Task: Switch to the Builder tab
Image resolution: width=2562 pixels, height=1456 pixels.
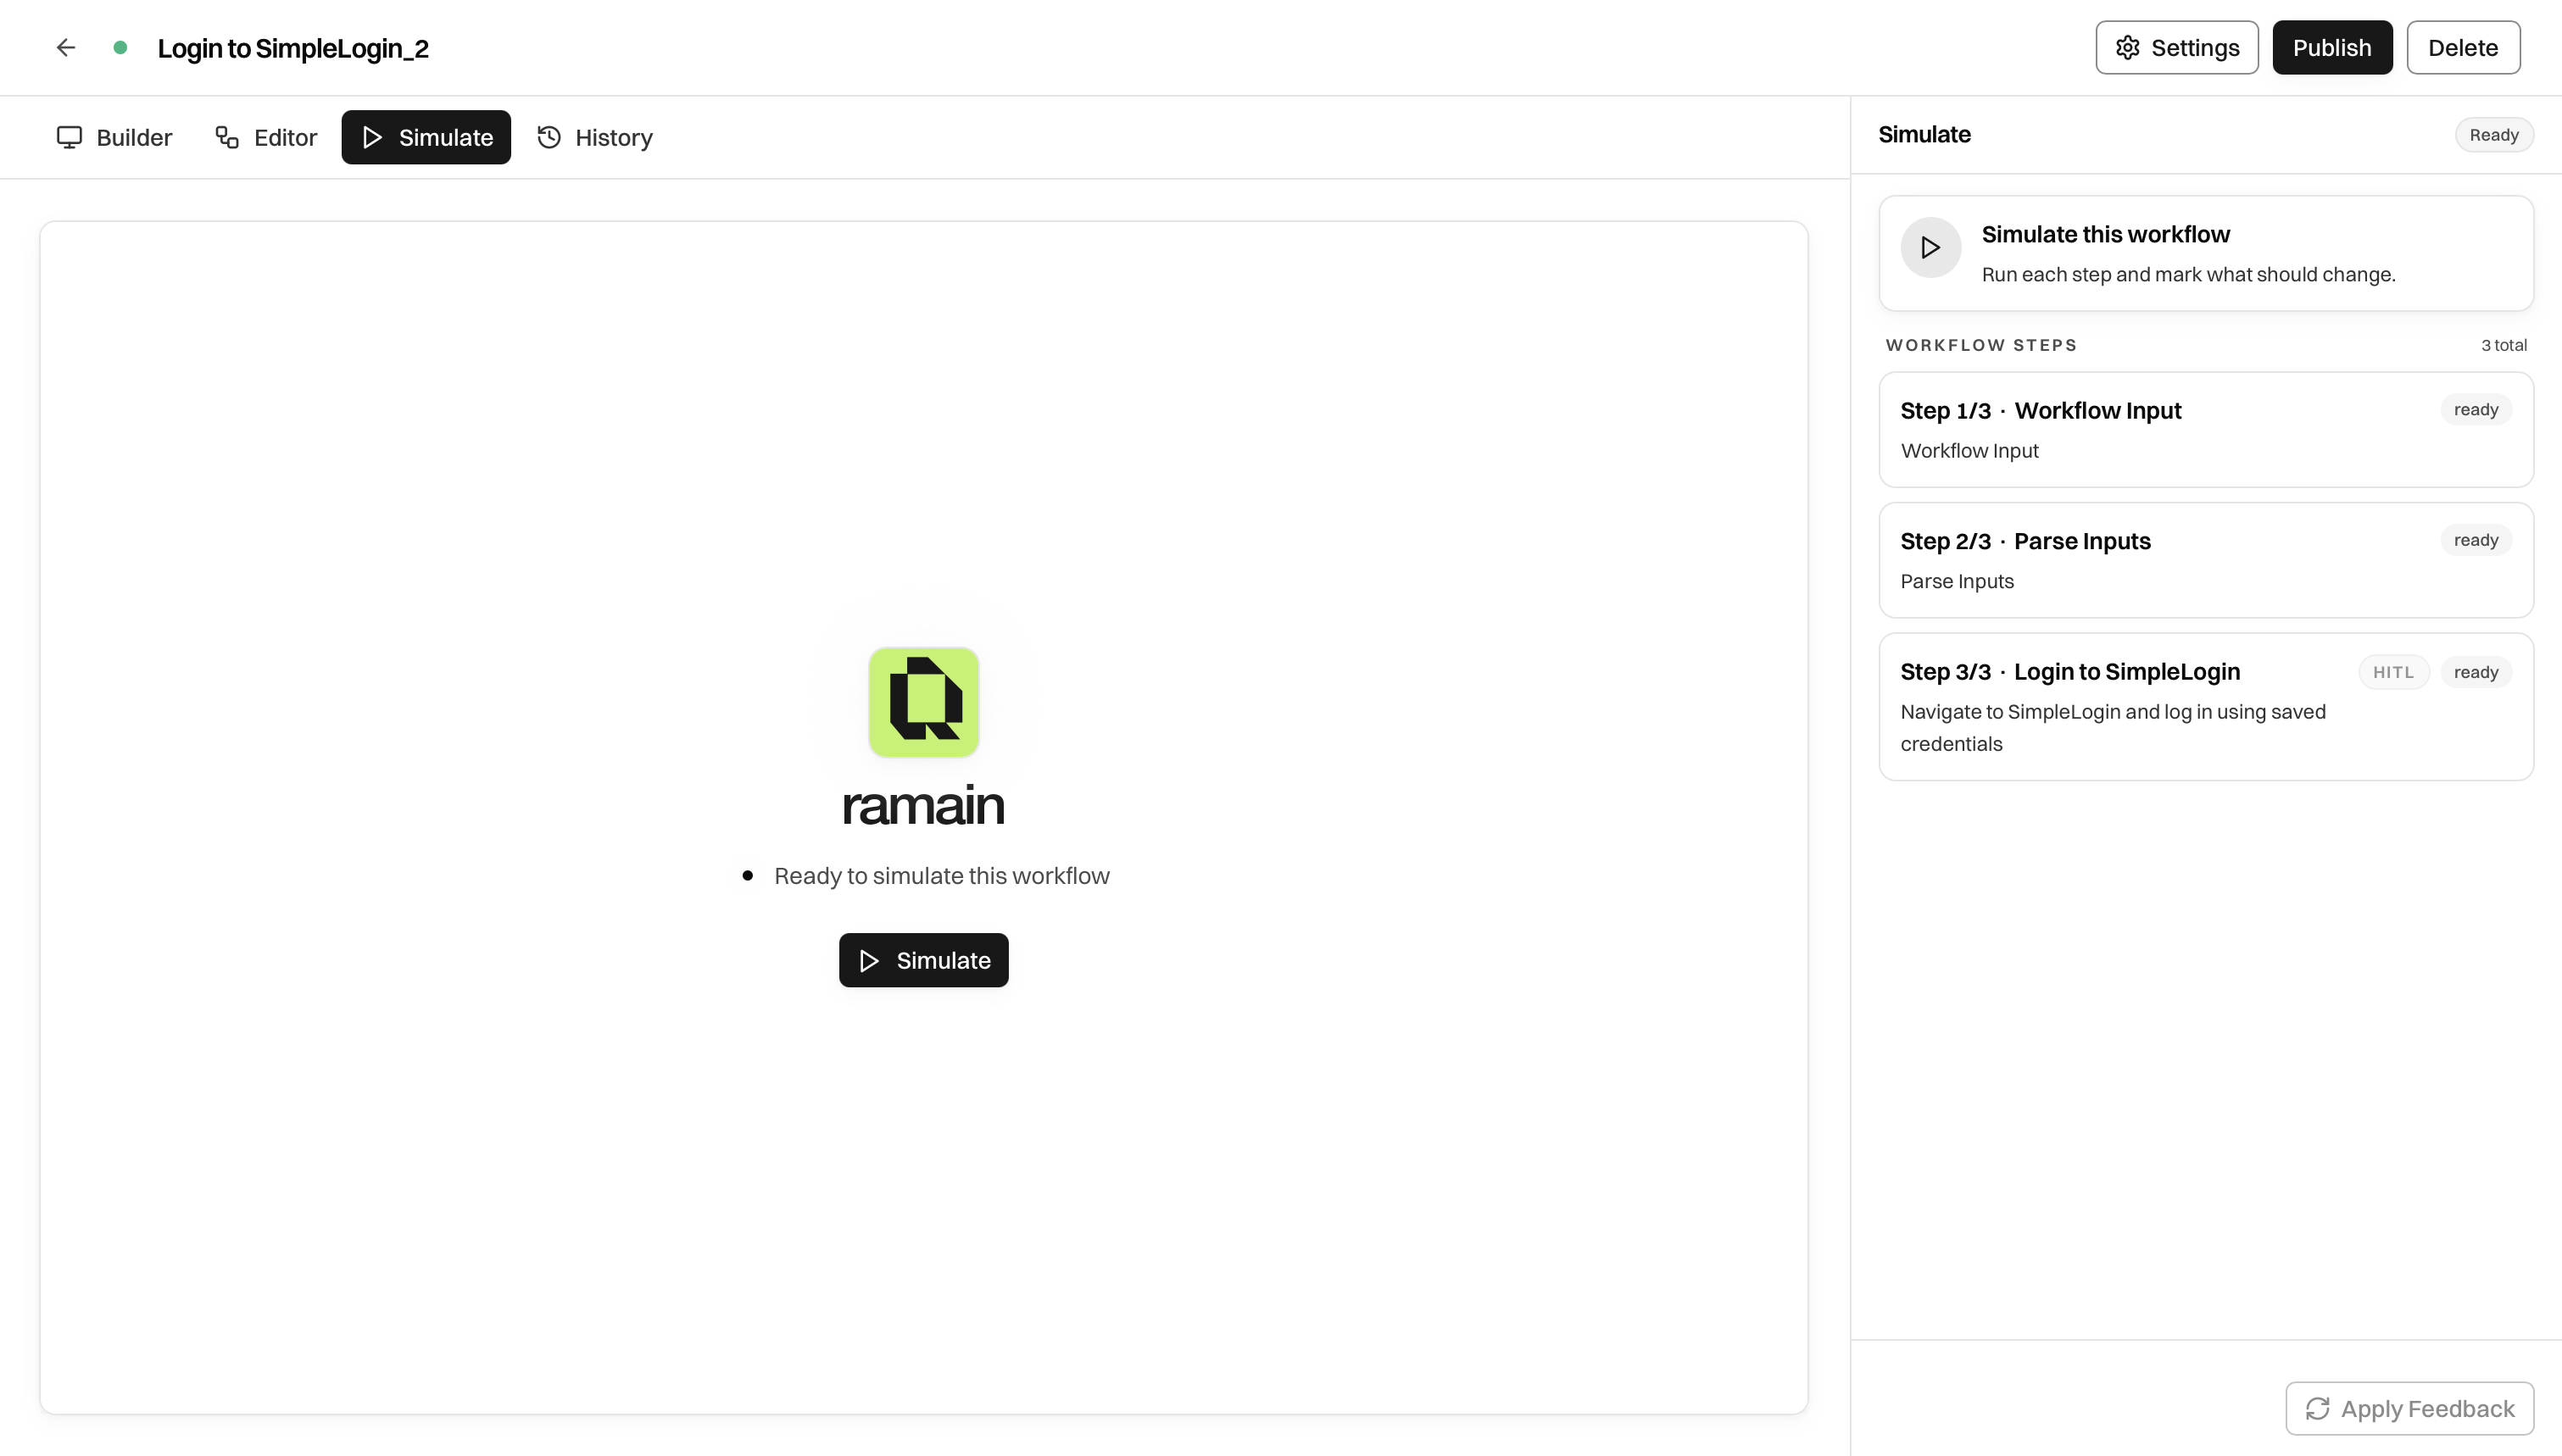Action: tap(114, 137)
